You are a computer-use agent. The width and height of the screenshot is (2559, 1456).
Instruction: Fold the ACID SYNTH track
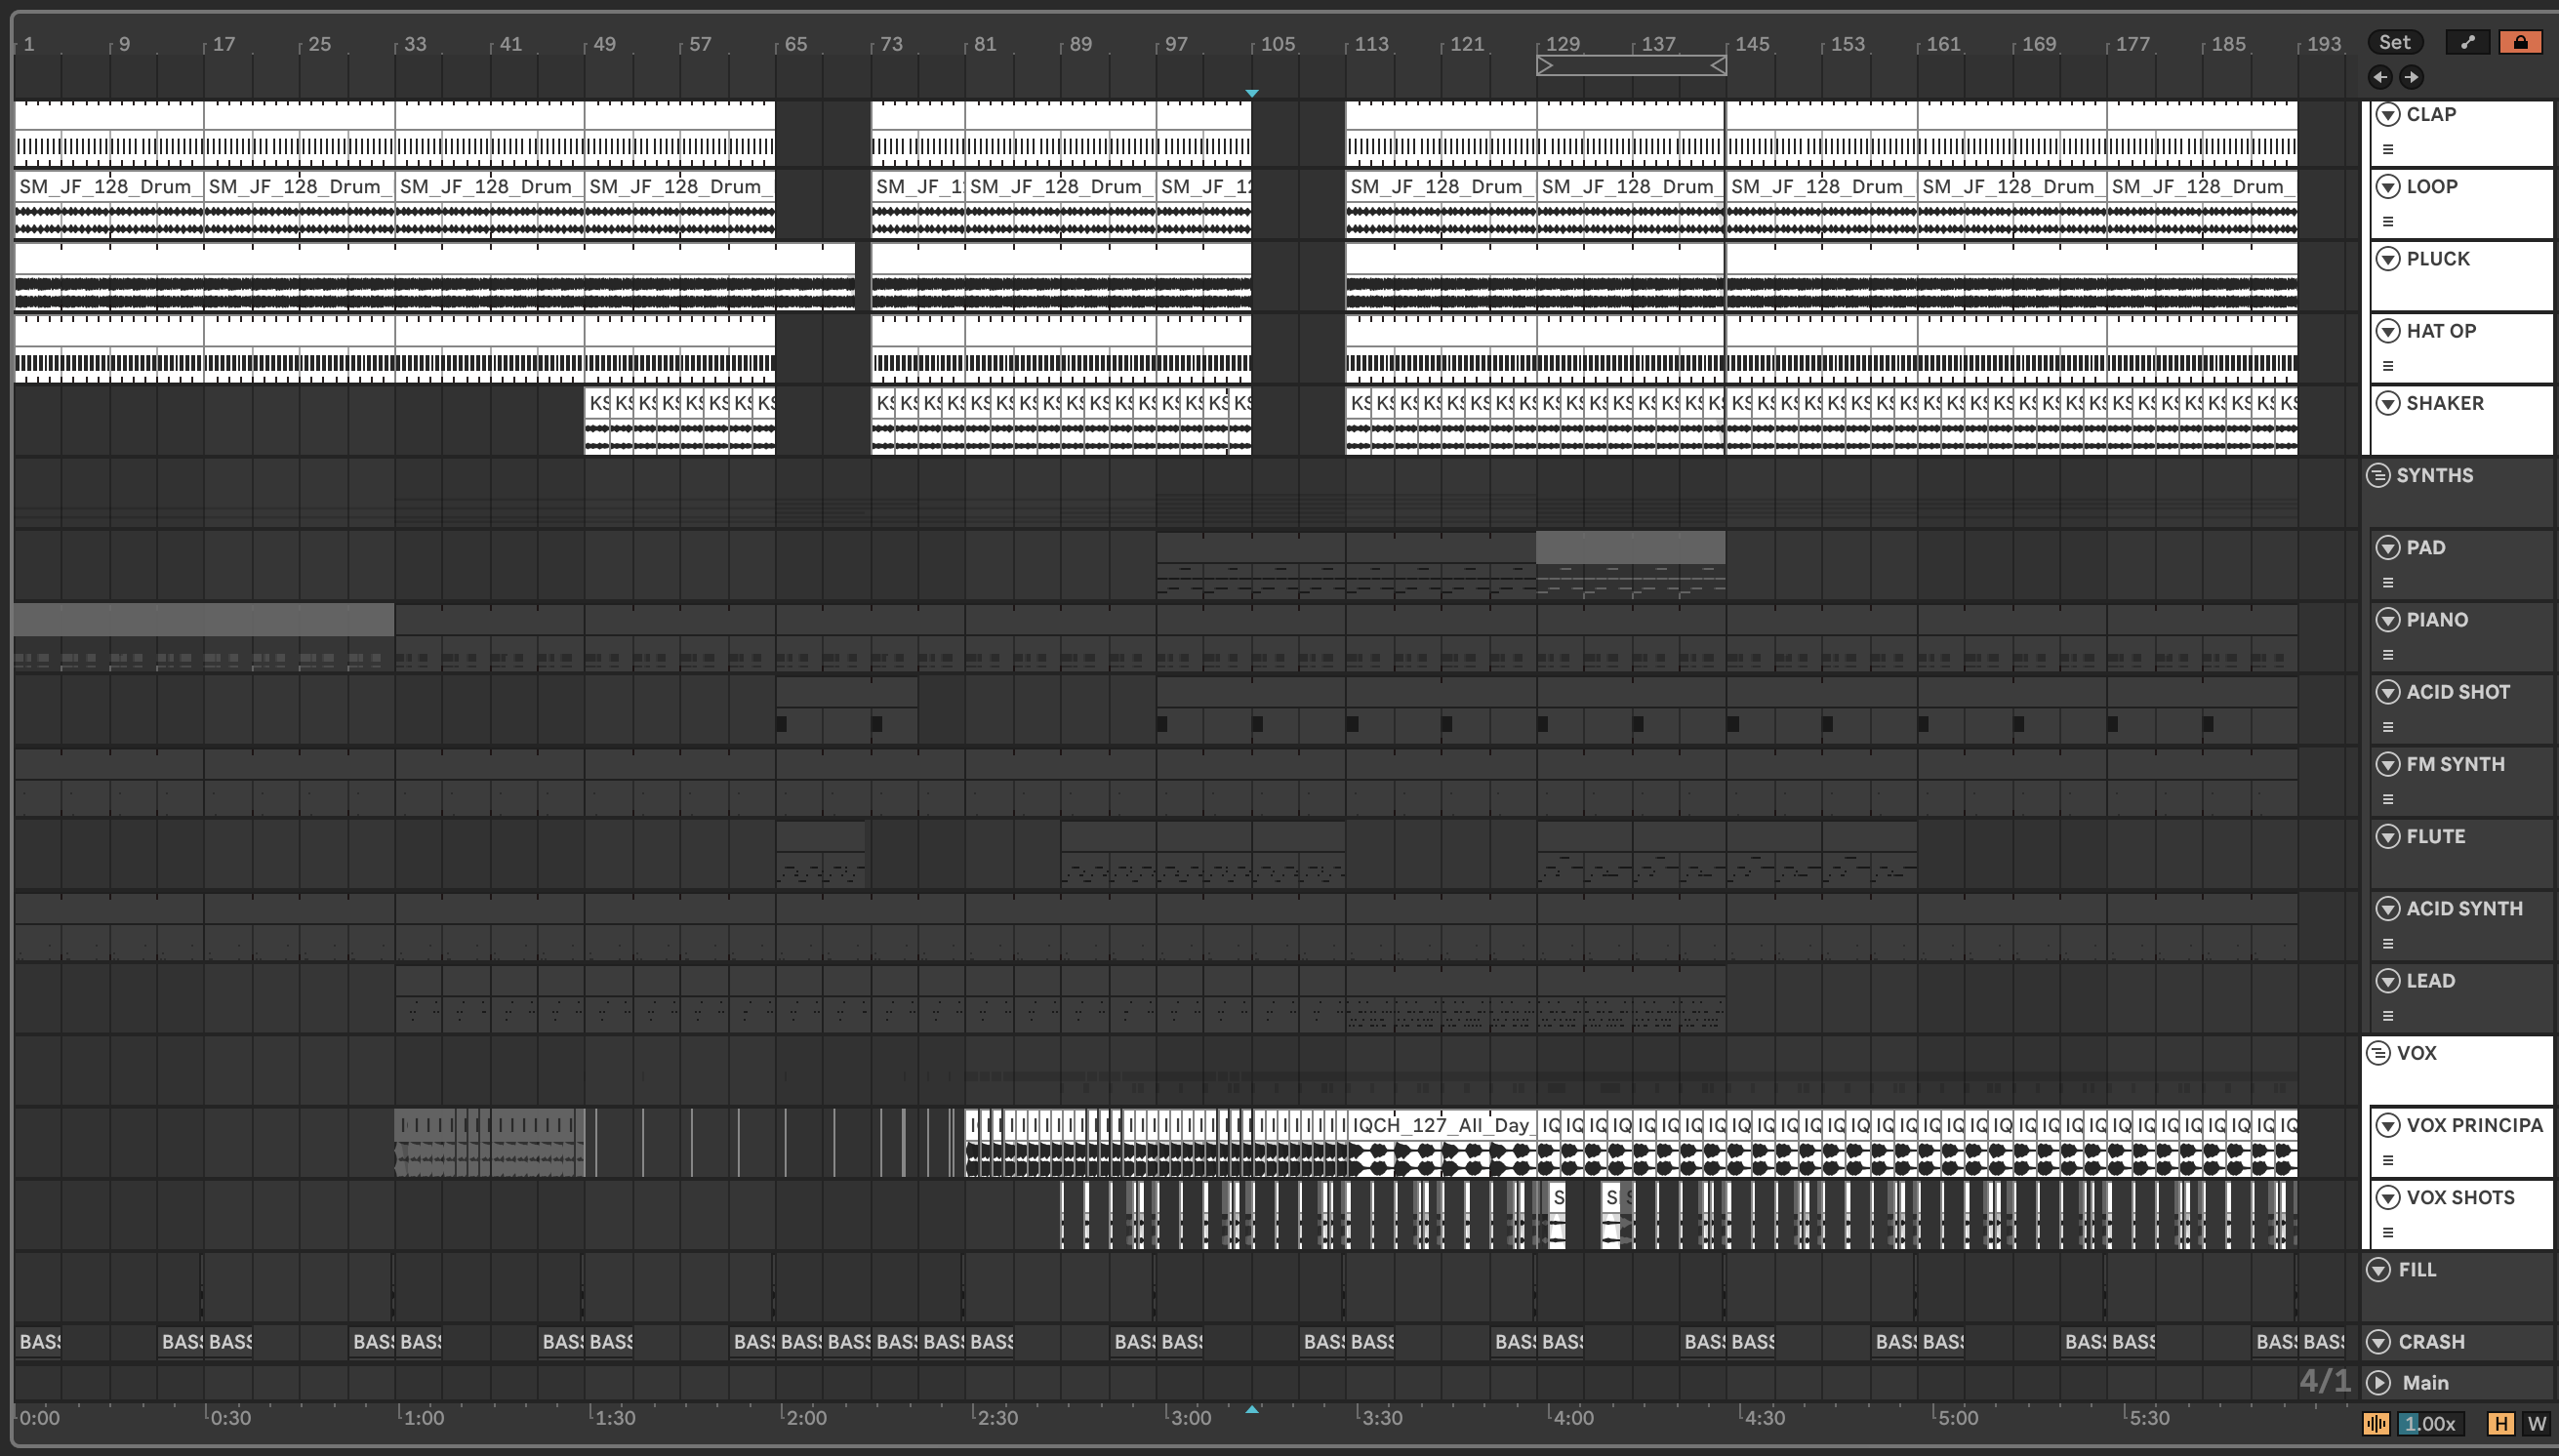point(2388,908)
